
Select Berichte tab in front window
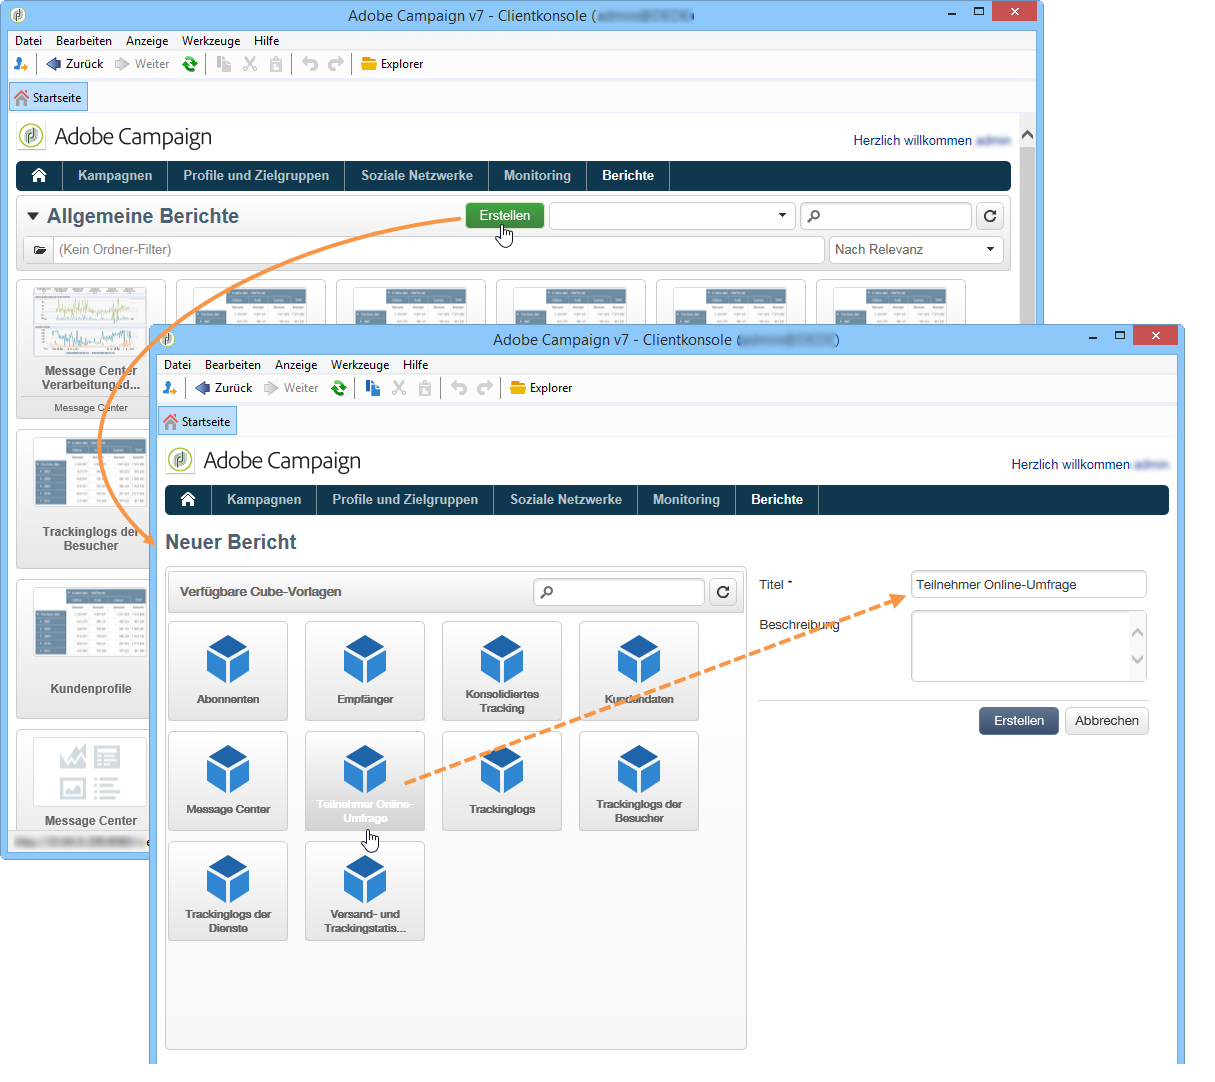pos(777,499)
